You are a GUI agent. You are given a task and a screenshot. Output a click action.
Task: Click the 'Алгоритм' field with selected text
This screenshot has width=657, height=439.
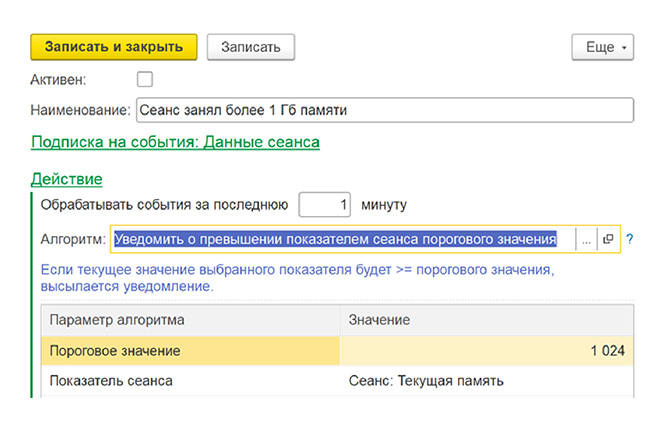(343, 239)
